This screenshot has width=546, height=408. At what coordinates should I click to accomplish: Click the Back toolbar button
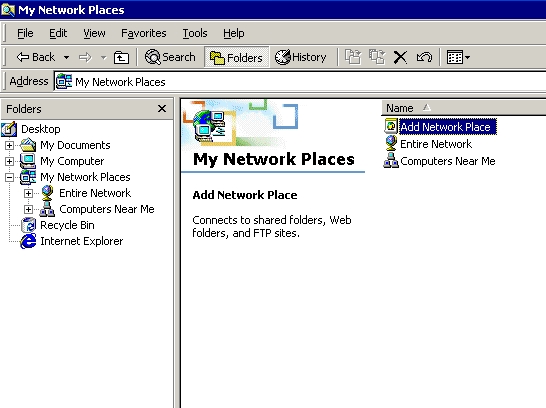tap(36, 57)
